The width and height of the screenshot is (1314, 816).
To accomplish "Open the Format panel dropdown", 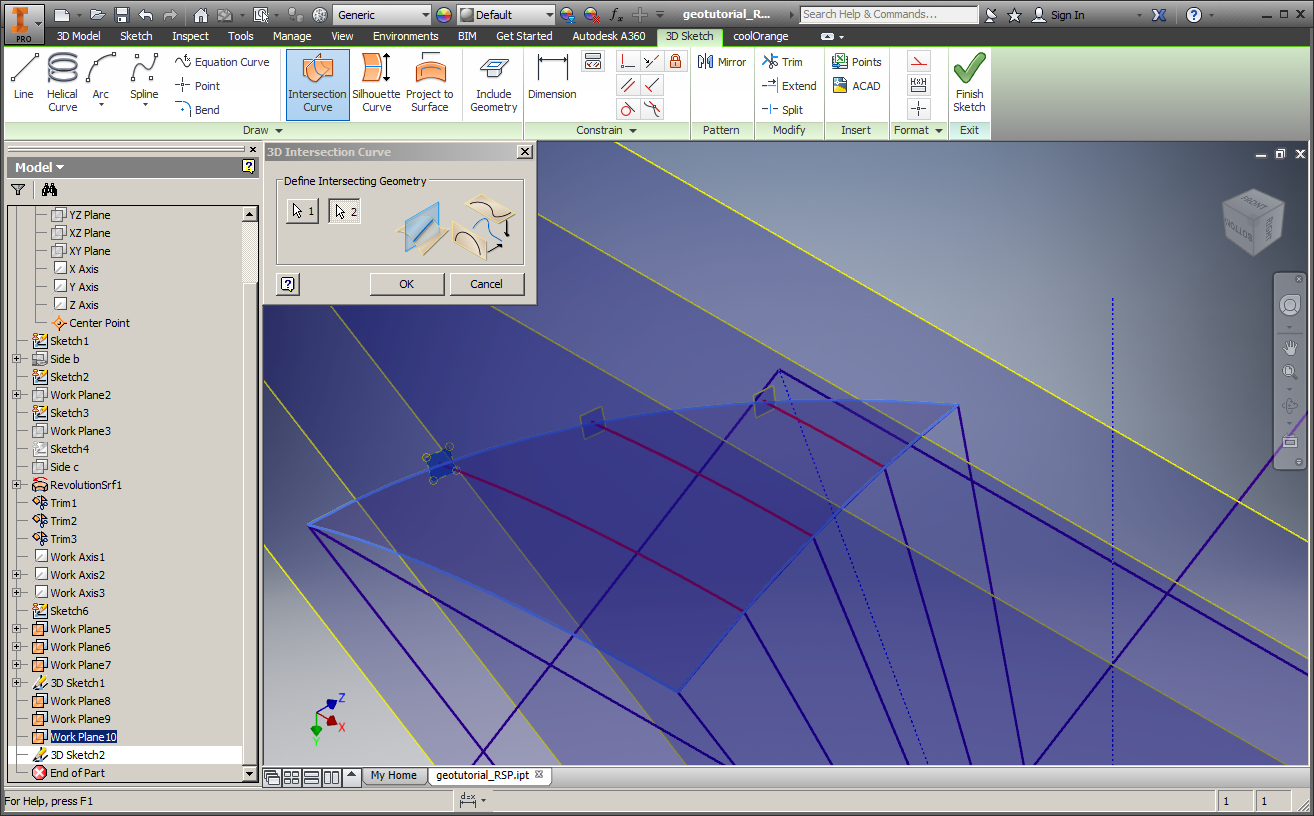I will (919, 130).
